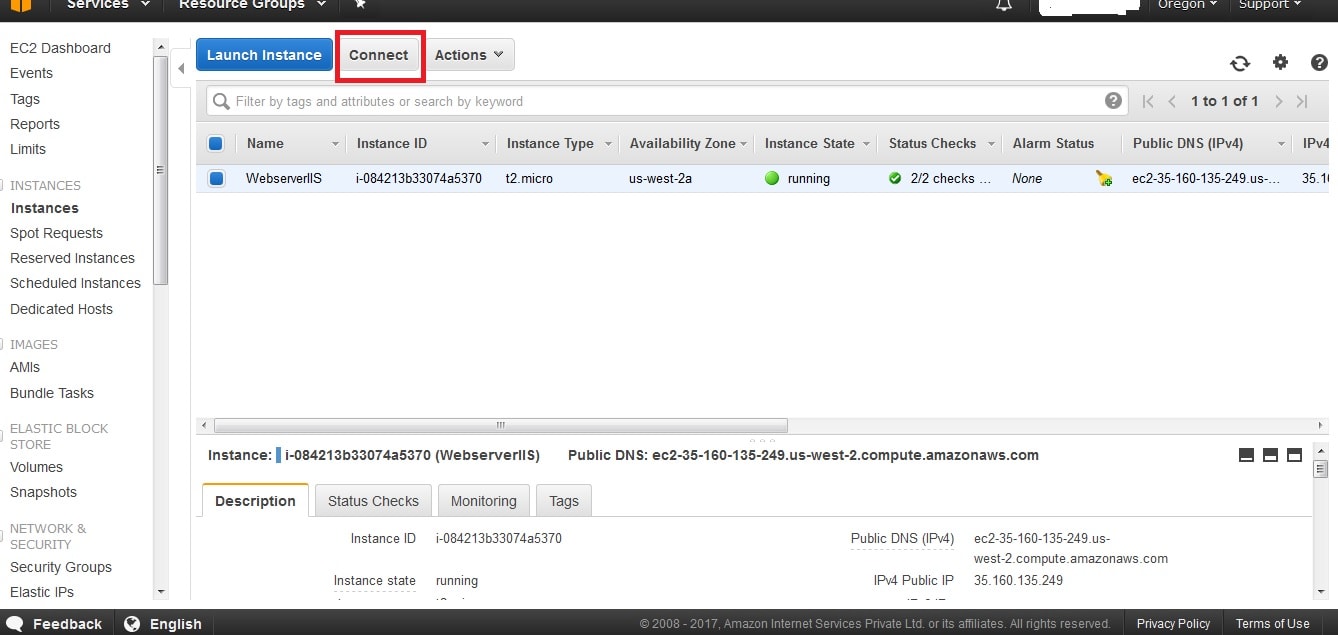Collapse the left navigation pane arrow
This screenshot has width=1338, height=635.
(x=181, y=69)
